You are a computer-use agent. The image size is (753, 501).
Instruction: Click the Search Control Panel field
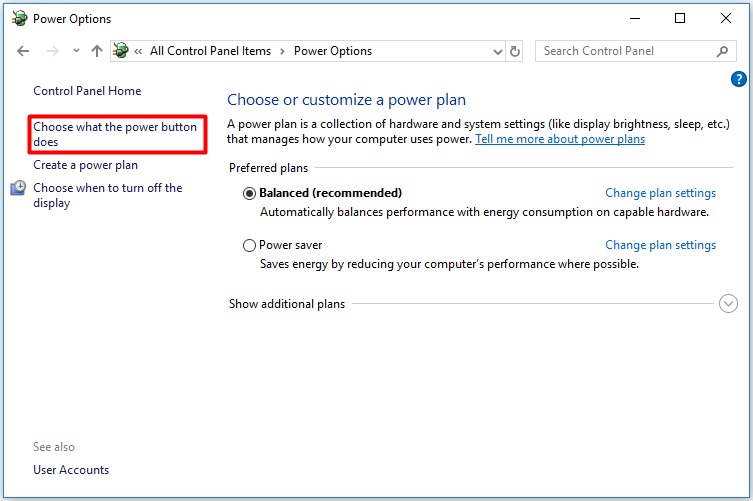[635, 51]
